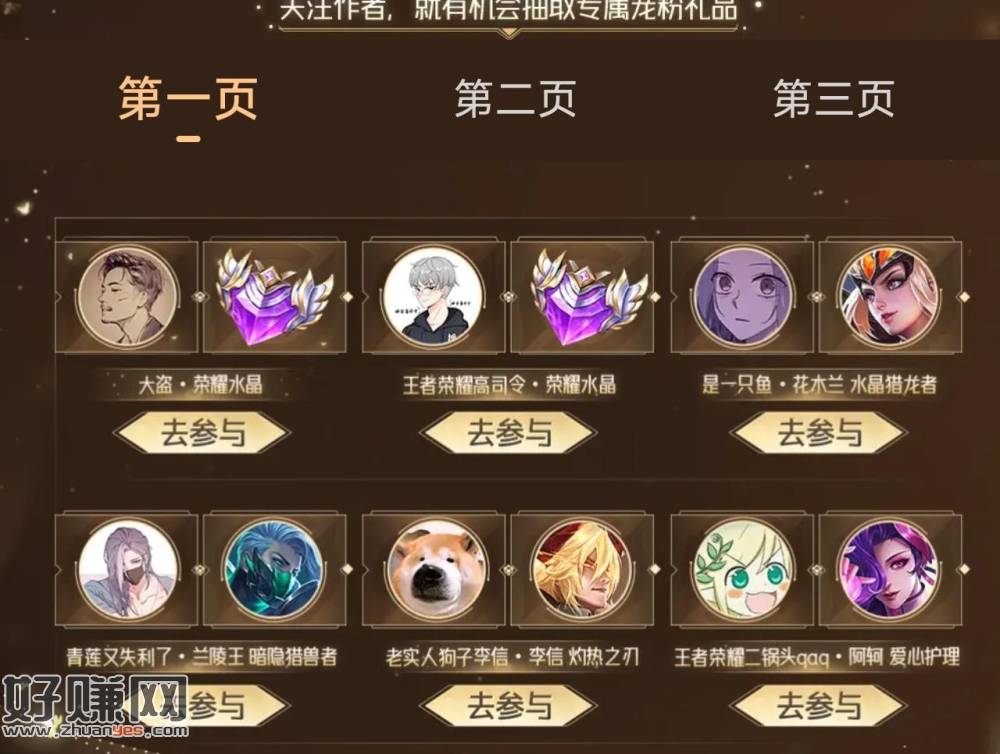Open the 第二页 tab
Image resolution: width=1000 pixels, height=754 pixels.
(515, 99)
